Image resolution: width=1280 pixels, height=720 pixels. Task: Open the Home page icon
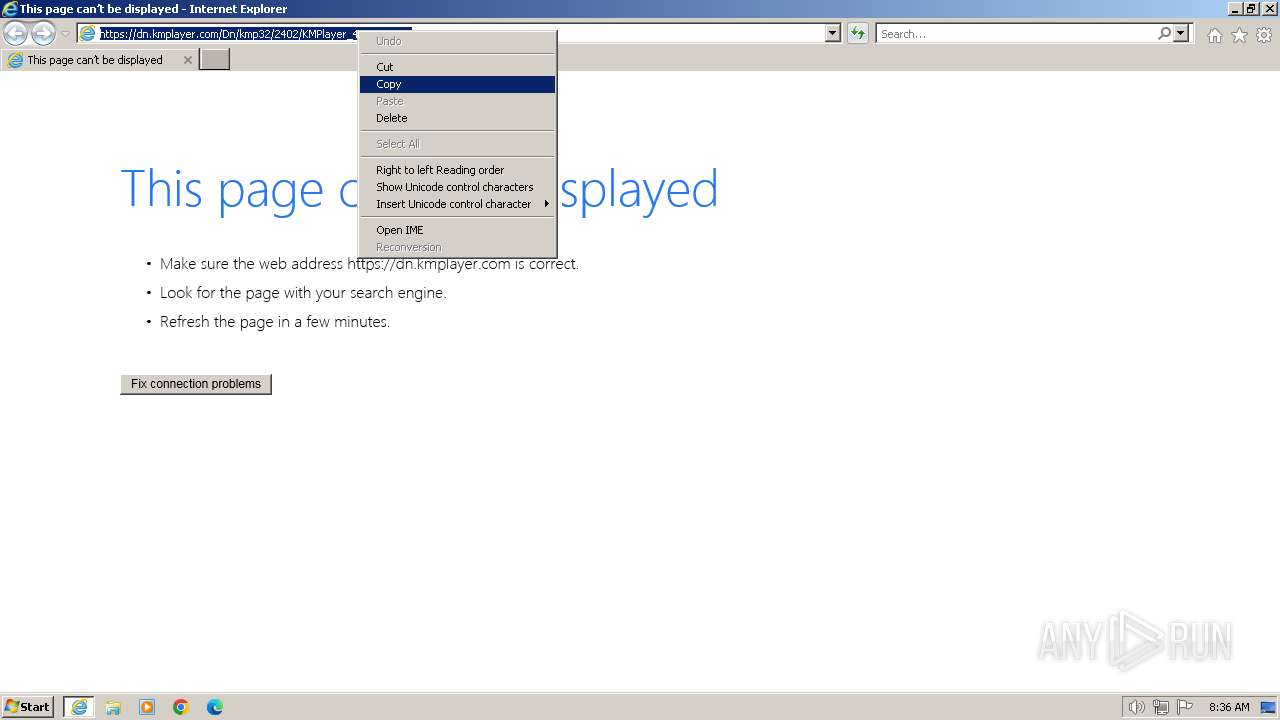(1214, 35)
